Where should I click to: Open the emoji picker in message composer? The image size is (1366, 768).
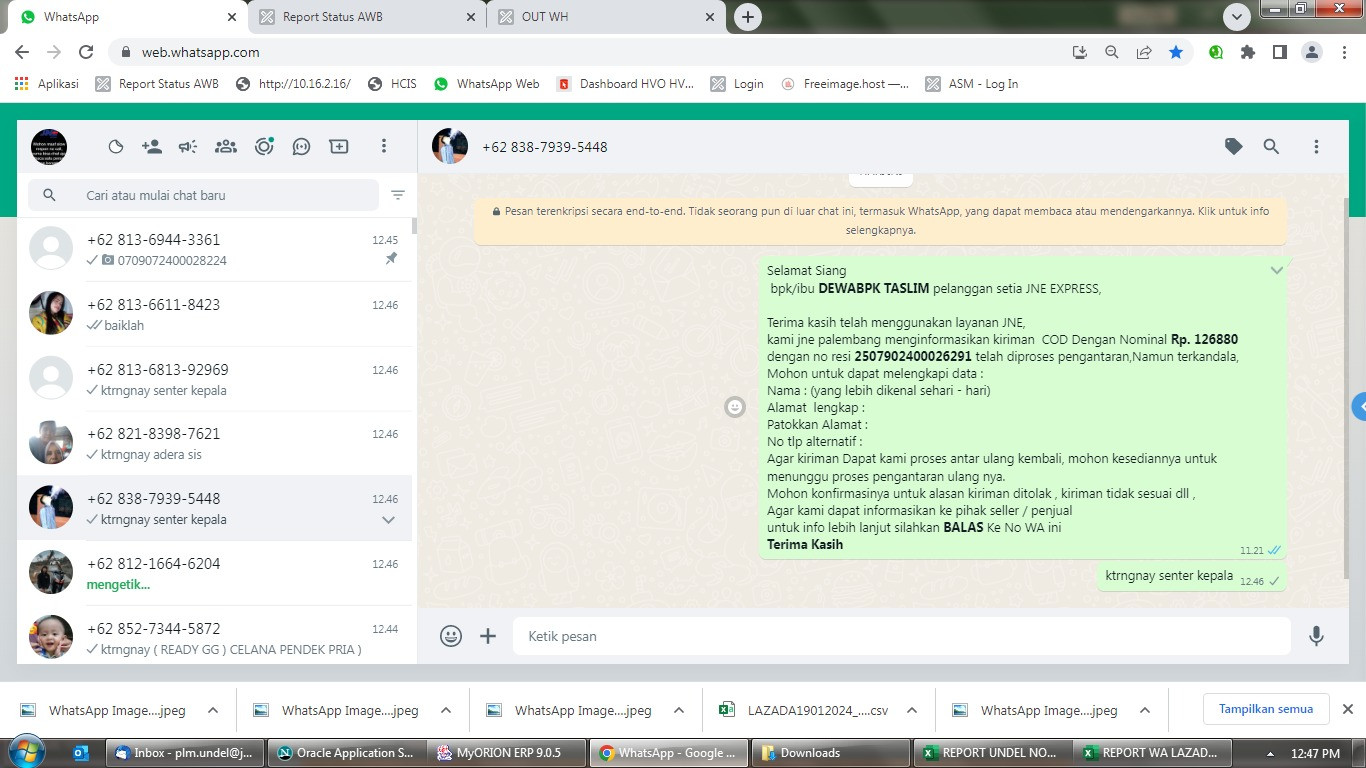tap(451, 636)
